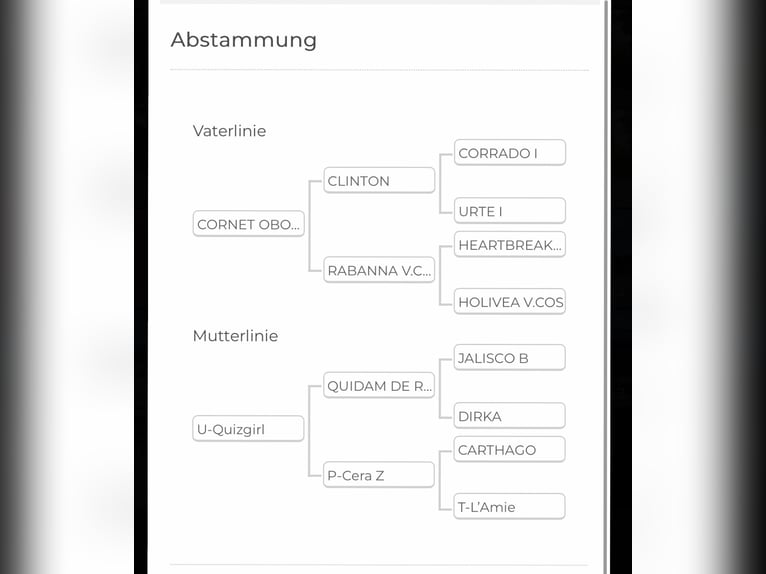Click the Mutterlinie label

pyautogui.click(x=235, y=336)
